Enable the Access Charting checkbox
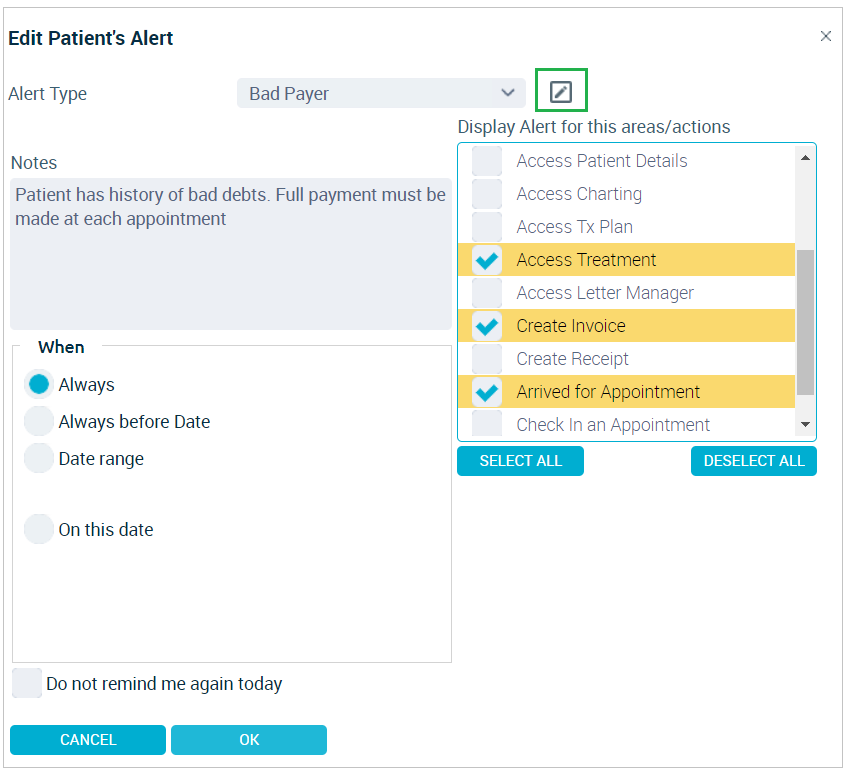849x778 pixels. point(487,194)
